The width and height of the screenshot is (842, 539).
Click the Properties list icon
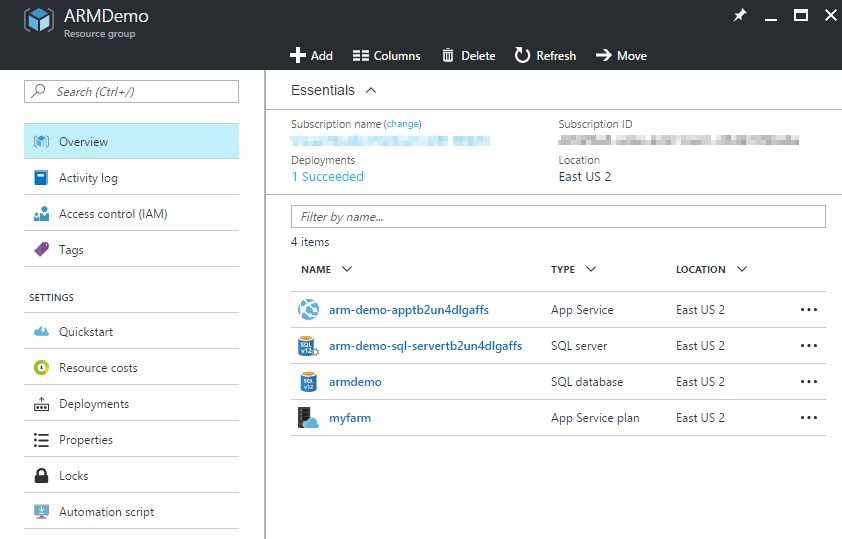click(41, 440)
